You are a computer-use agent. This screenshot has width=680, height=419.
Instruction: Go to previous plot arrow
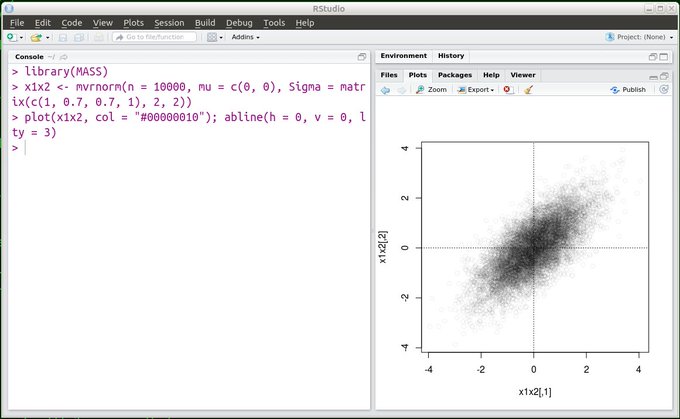(385, 90)
